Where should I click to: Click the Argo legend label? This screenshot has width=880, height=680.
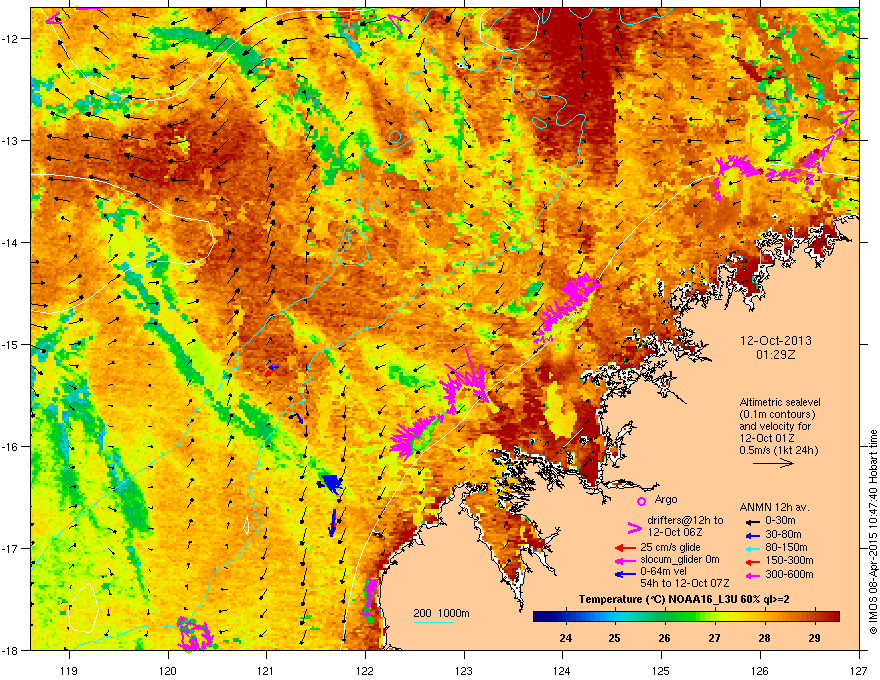[666, 499]
